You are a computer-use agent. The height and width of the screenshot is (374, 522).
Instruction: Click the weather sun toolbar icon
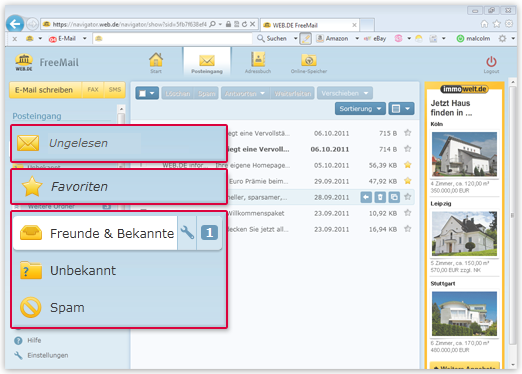(419, 39)
